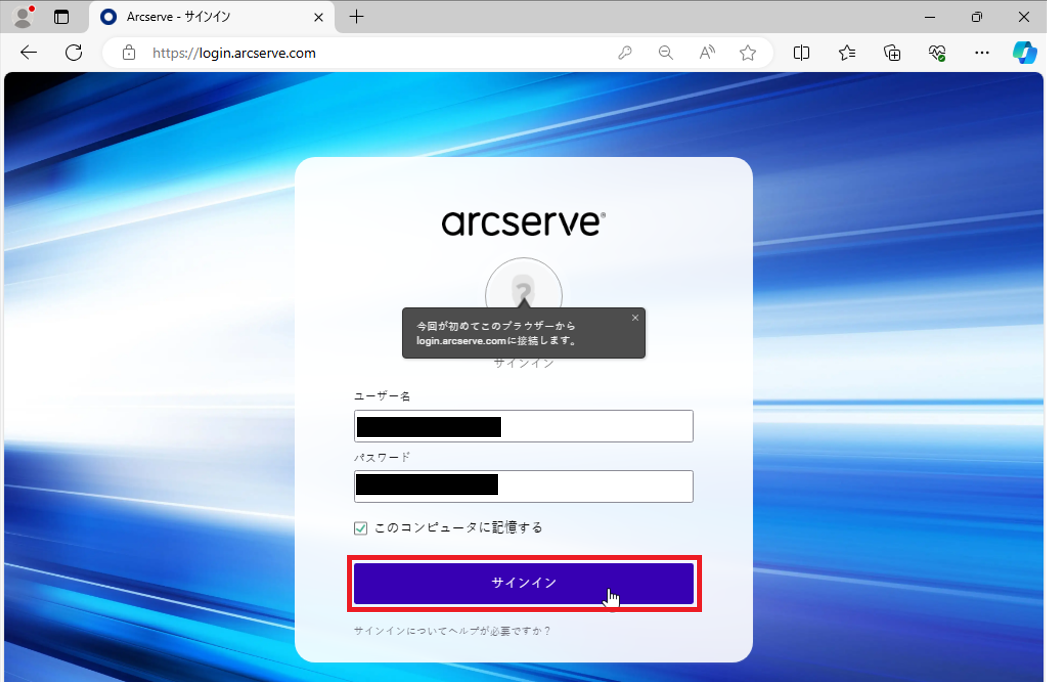Viewport: 1047px width, 685px height.
Task: Add this page to favorites star
Action: coord(748,53)
